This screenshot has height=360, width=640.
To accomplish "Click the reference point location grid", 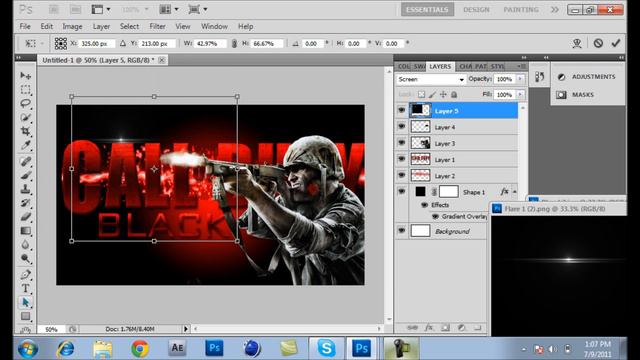I will (61, 43).
